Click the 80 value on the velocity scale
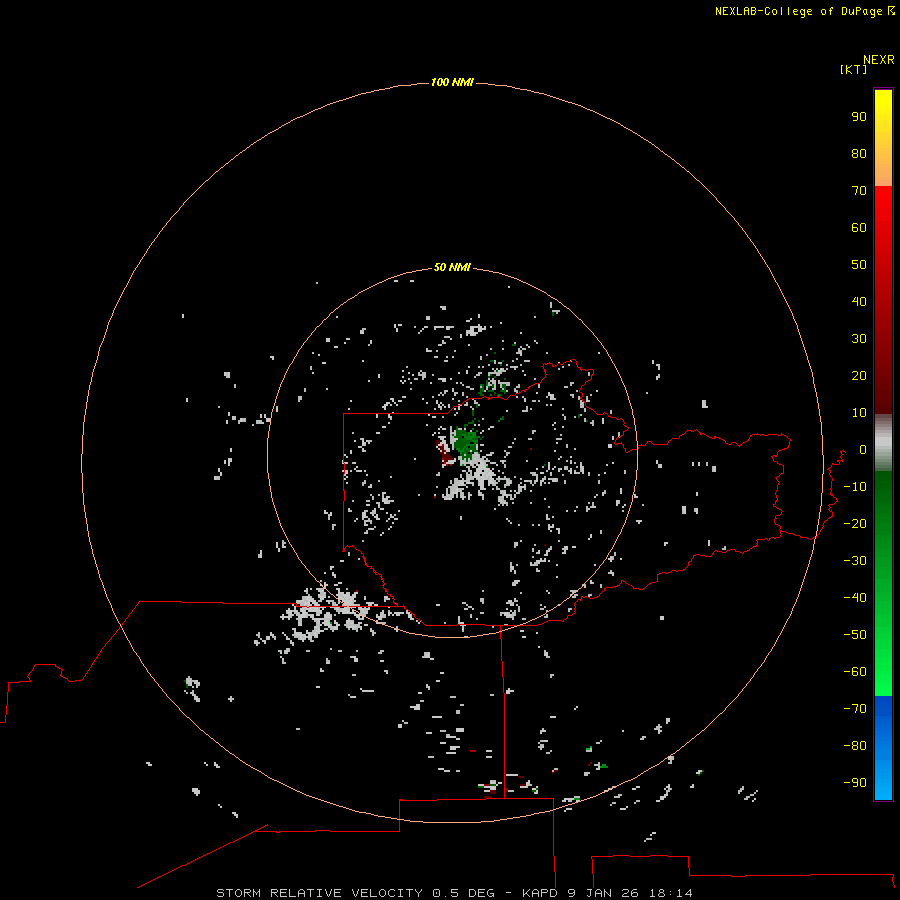This screenshot has width=900, height=900. pos(859,154)
